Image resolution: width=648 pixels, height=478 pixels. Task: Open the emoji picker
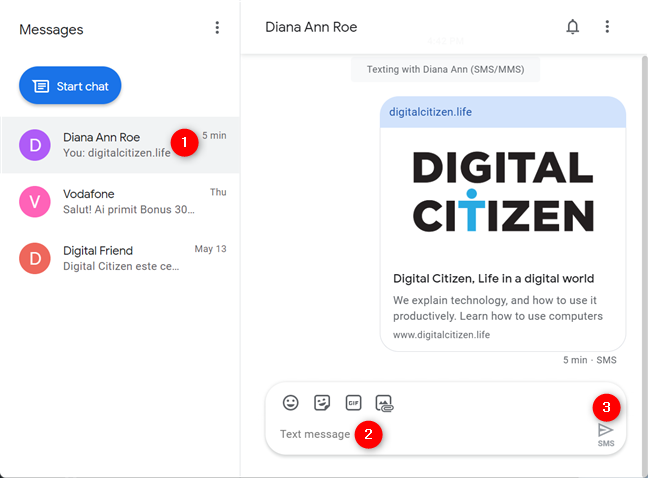coord(291,402)
